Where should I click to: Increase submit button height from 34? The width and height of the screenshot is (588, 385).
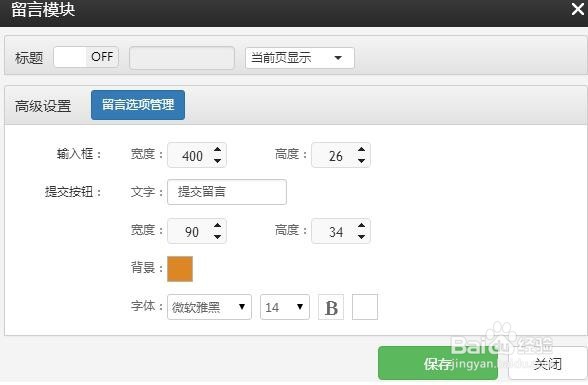(362, 226)
